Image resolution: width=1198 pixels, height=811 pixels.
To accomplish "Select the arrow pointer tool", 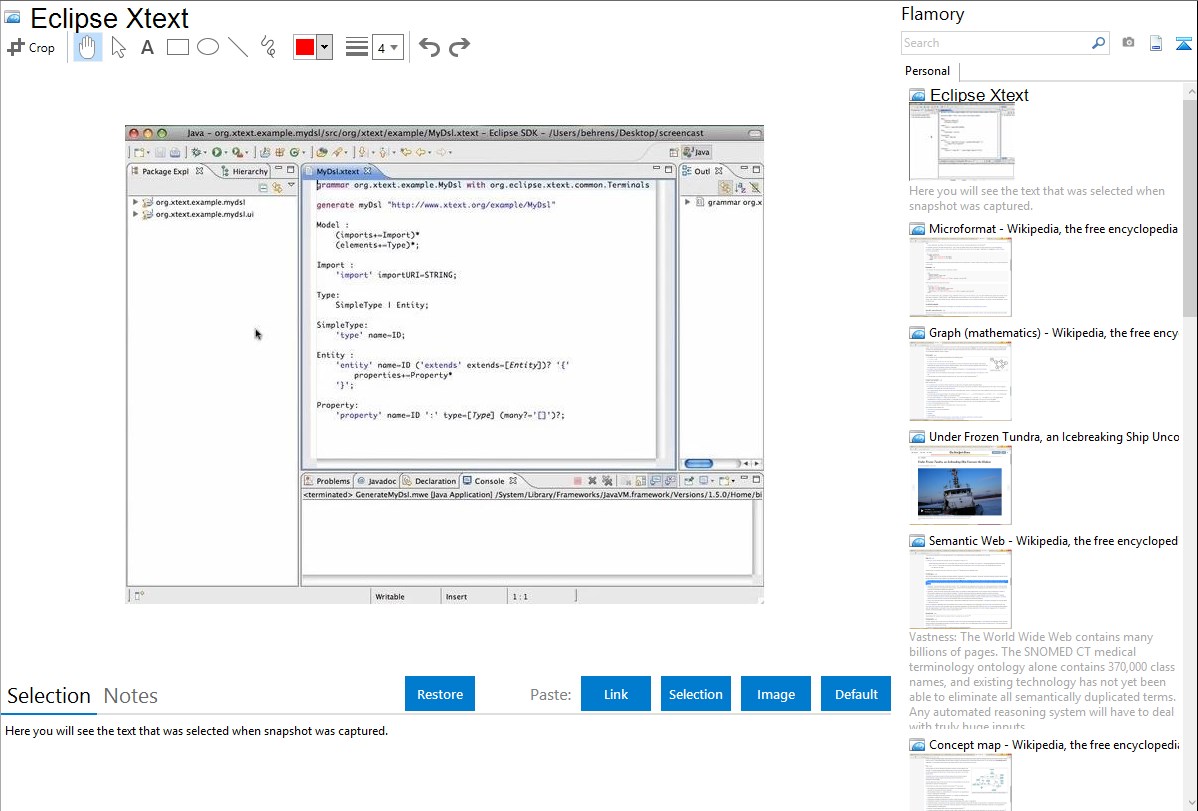I will pyautogui.click(x=118, y=47).
